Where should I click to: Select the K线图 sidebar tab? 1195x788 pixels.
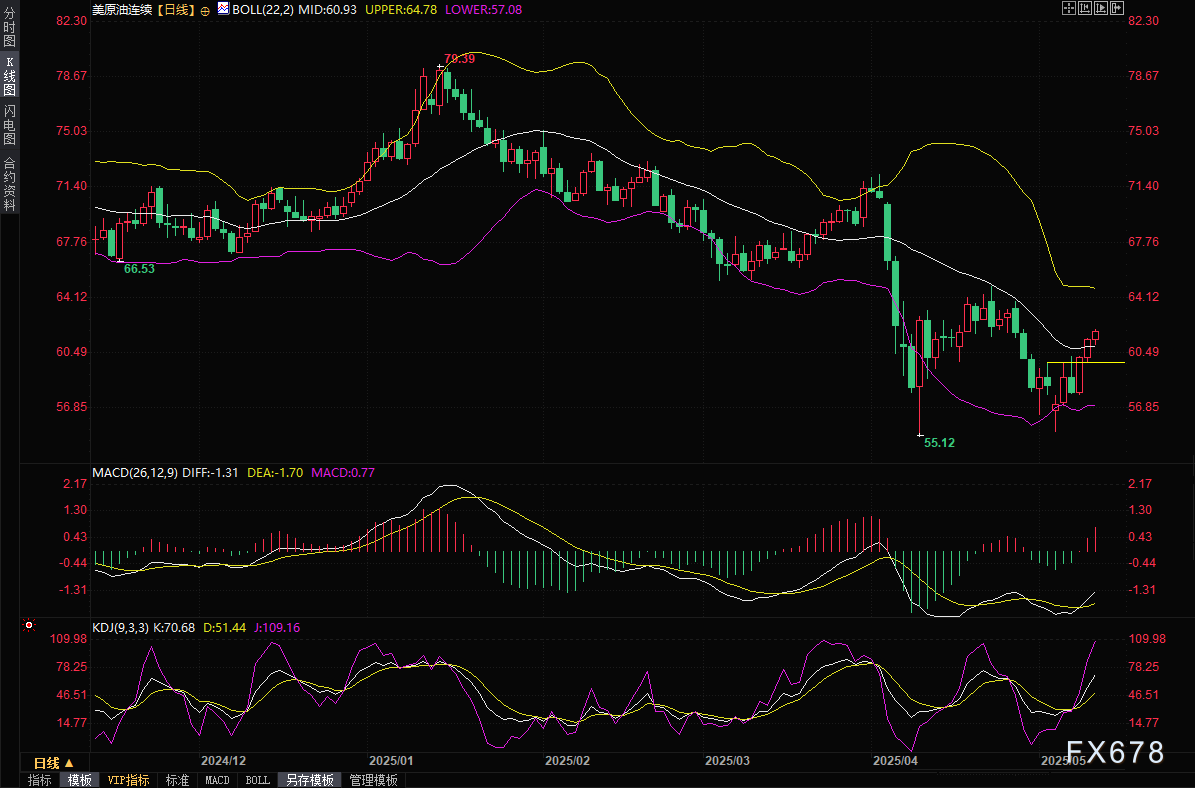pos(9,76)
